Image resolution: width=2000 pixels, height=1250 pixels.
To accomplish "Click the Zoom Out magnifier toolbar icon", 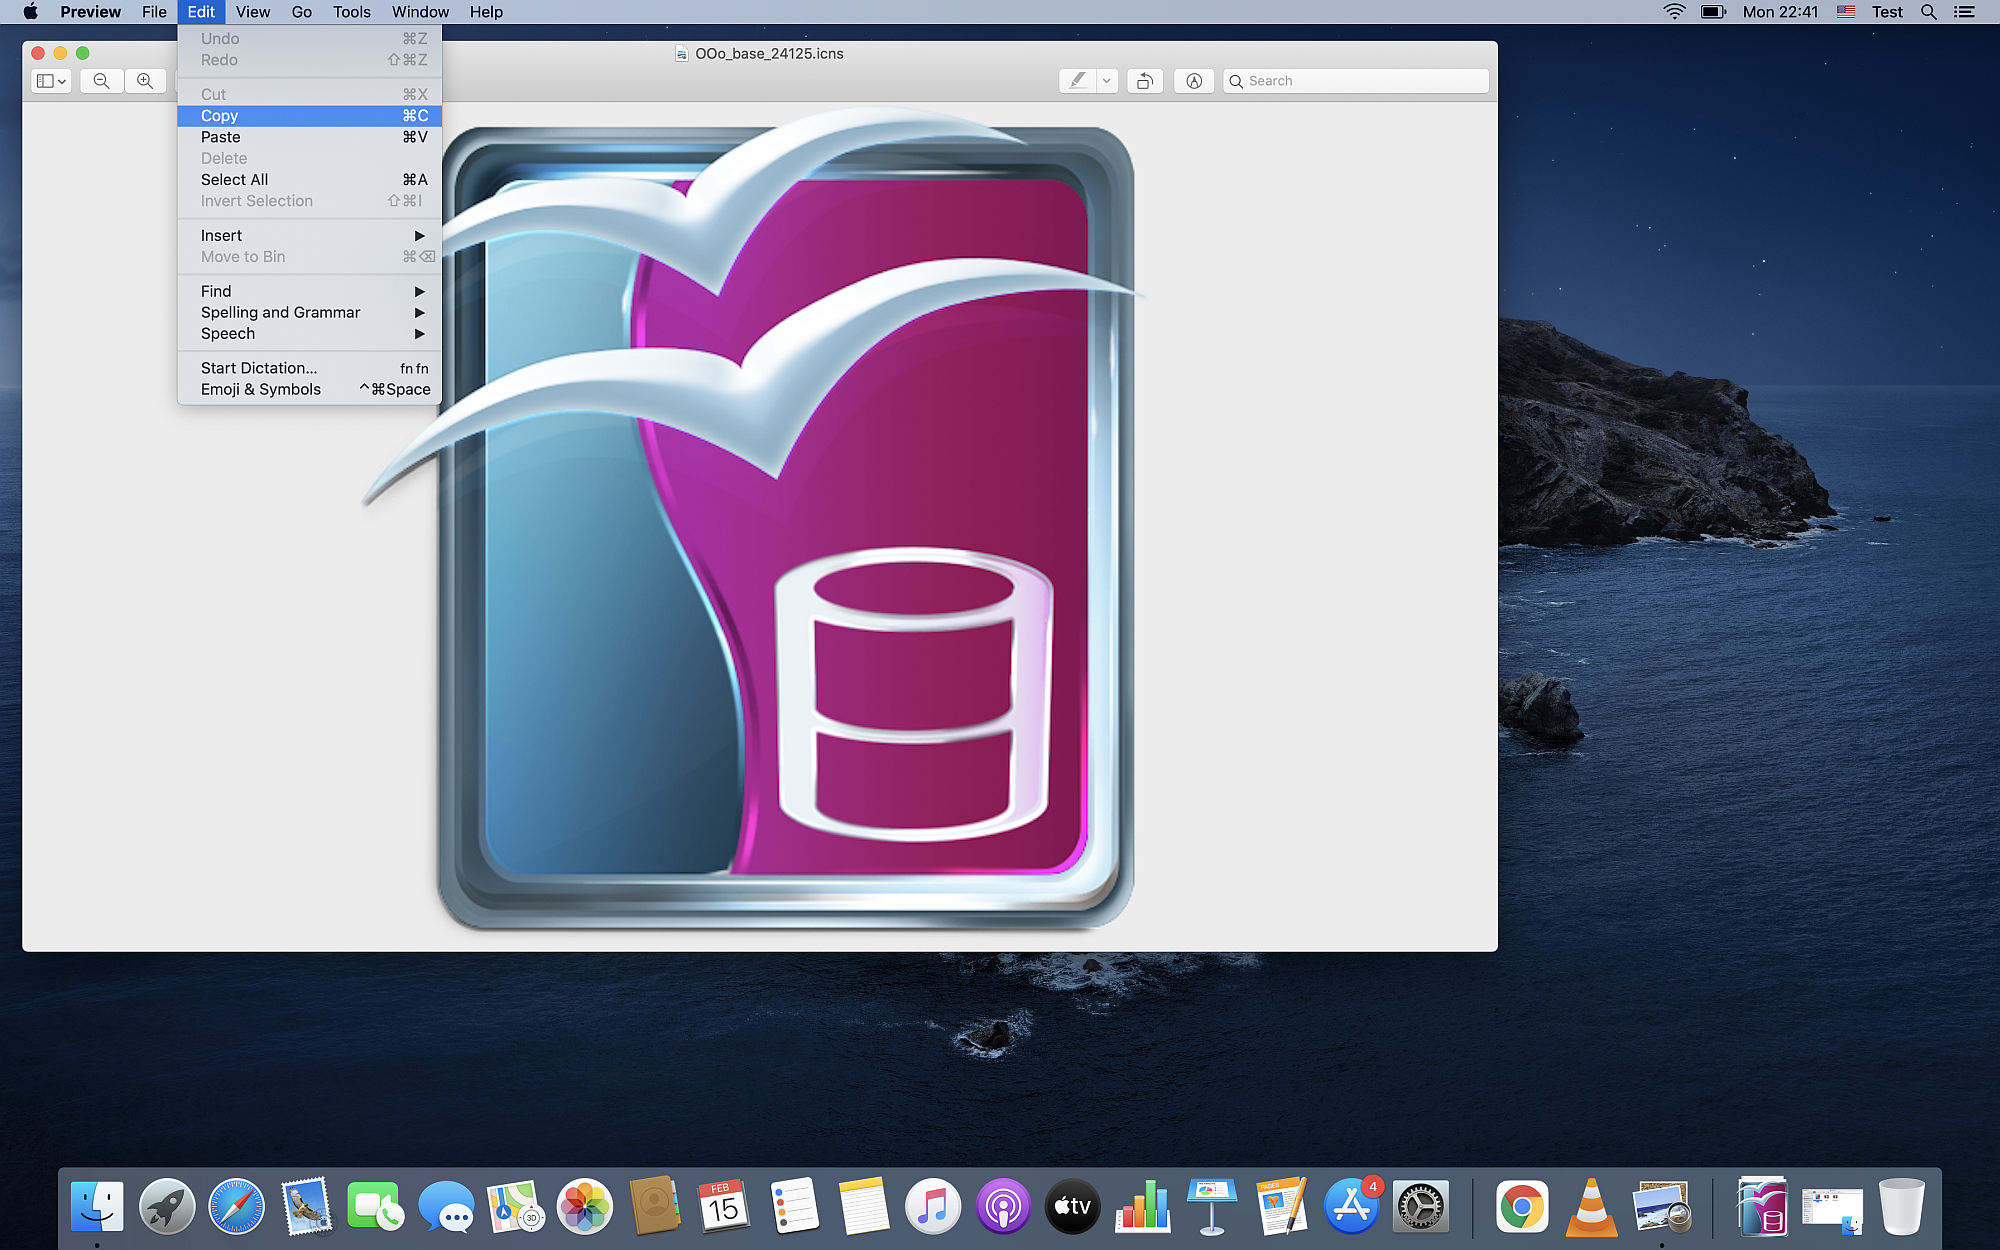I will pos(101,81).
